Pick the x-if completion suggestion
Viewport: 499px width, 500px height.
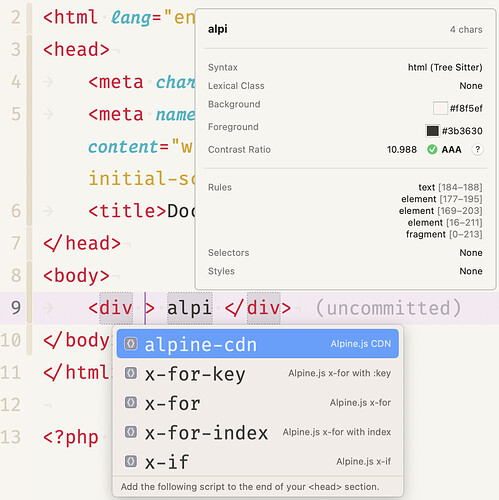click(258, 461)
